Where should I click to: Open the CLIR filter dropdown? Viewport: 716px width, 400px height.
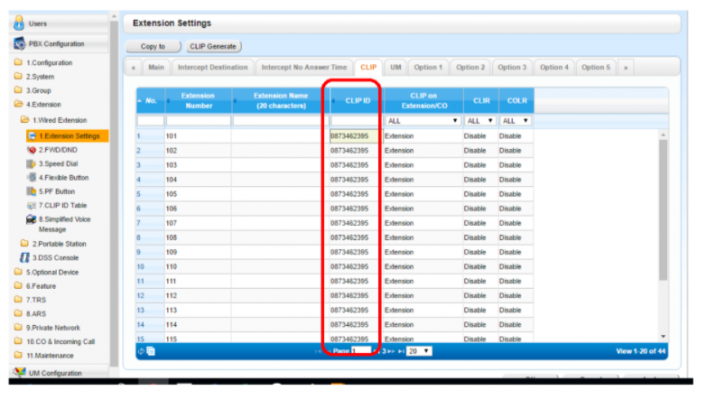point(478,120)
